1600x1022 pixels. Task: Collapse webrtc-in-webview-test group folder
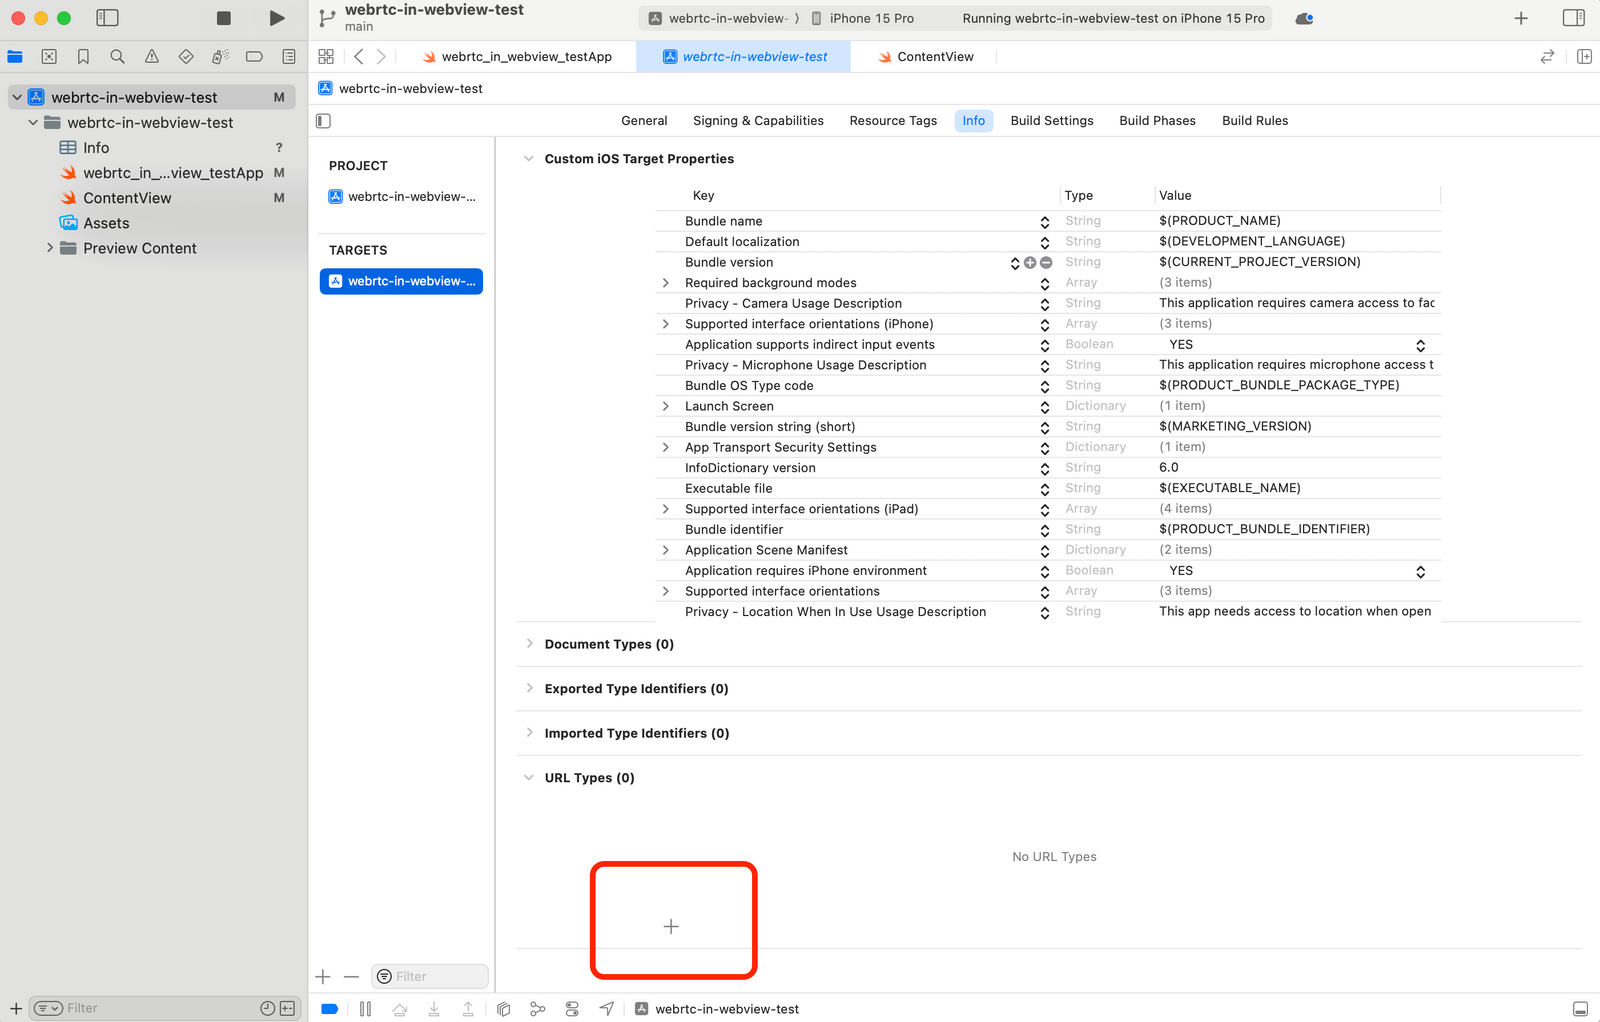pyautogui.click(x=33, y=122)
